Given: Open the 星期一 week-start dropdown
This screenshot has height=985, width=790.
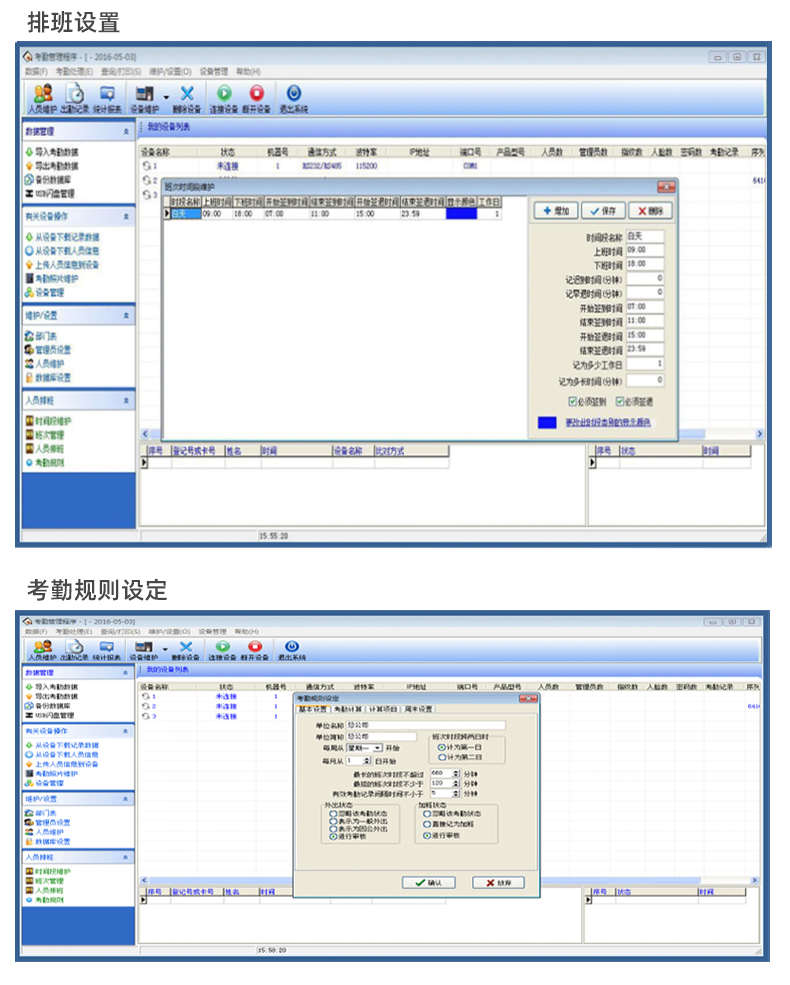Looking at the screenshot, I should [x=378, y=748].
